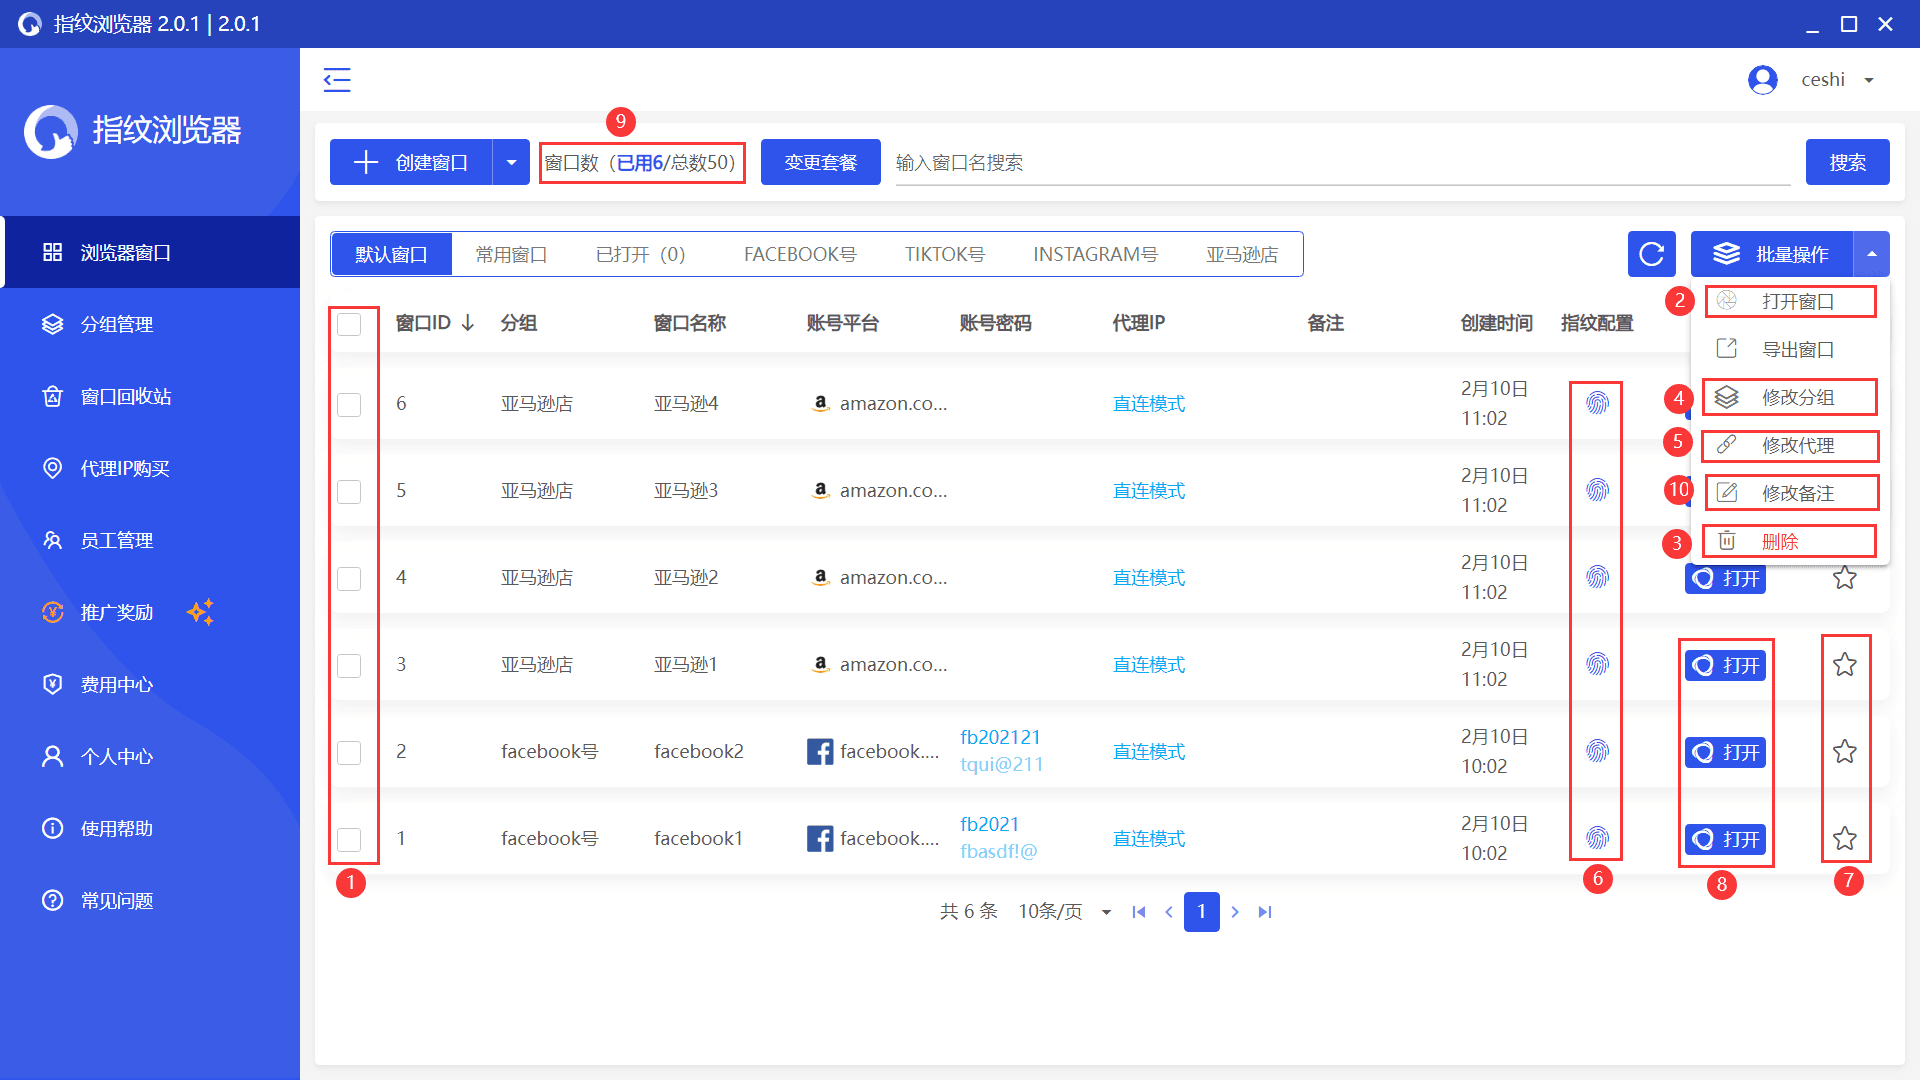This screenshot has height=1080, width=1920.
Task: Open the 10条/页 page size dropdown
Action: (x=1064, y=912)
